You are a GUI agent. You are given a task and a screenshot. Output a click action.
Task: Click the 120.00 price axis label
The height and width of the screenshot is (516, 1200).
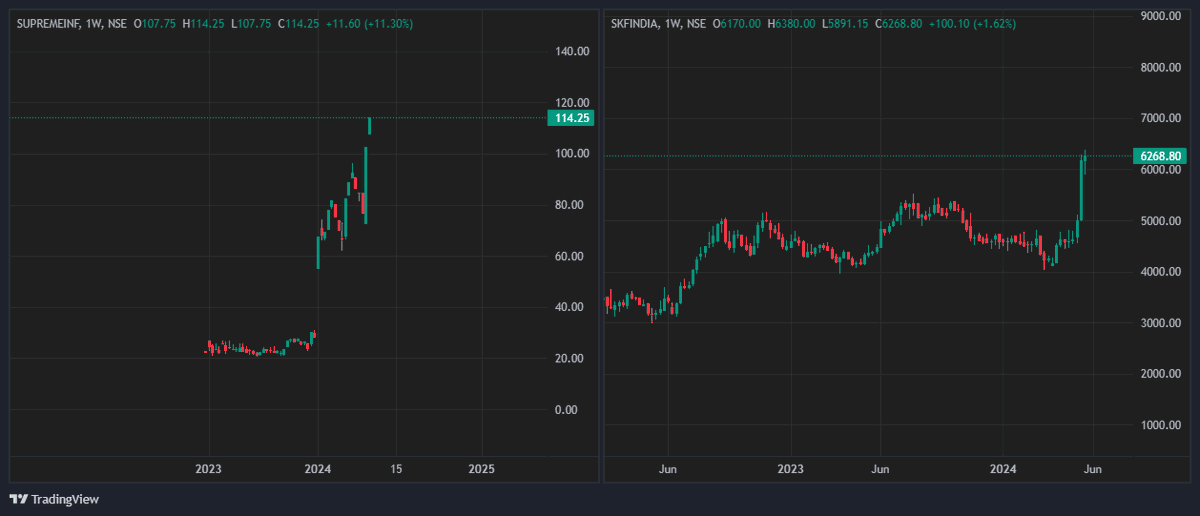point(570,102)
